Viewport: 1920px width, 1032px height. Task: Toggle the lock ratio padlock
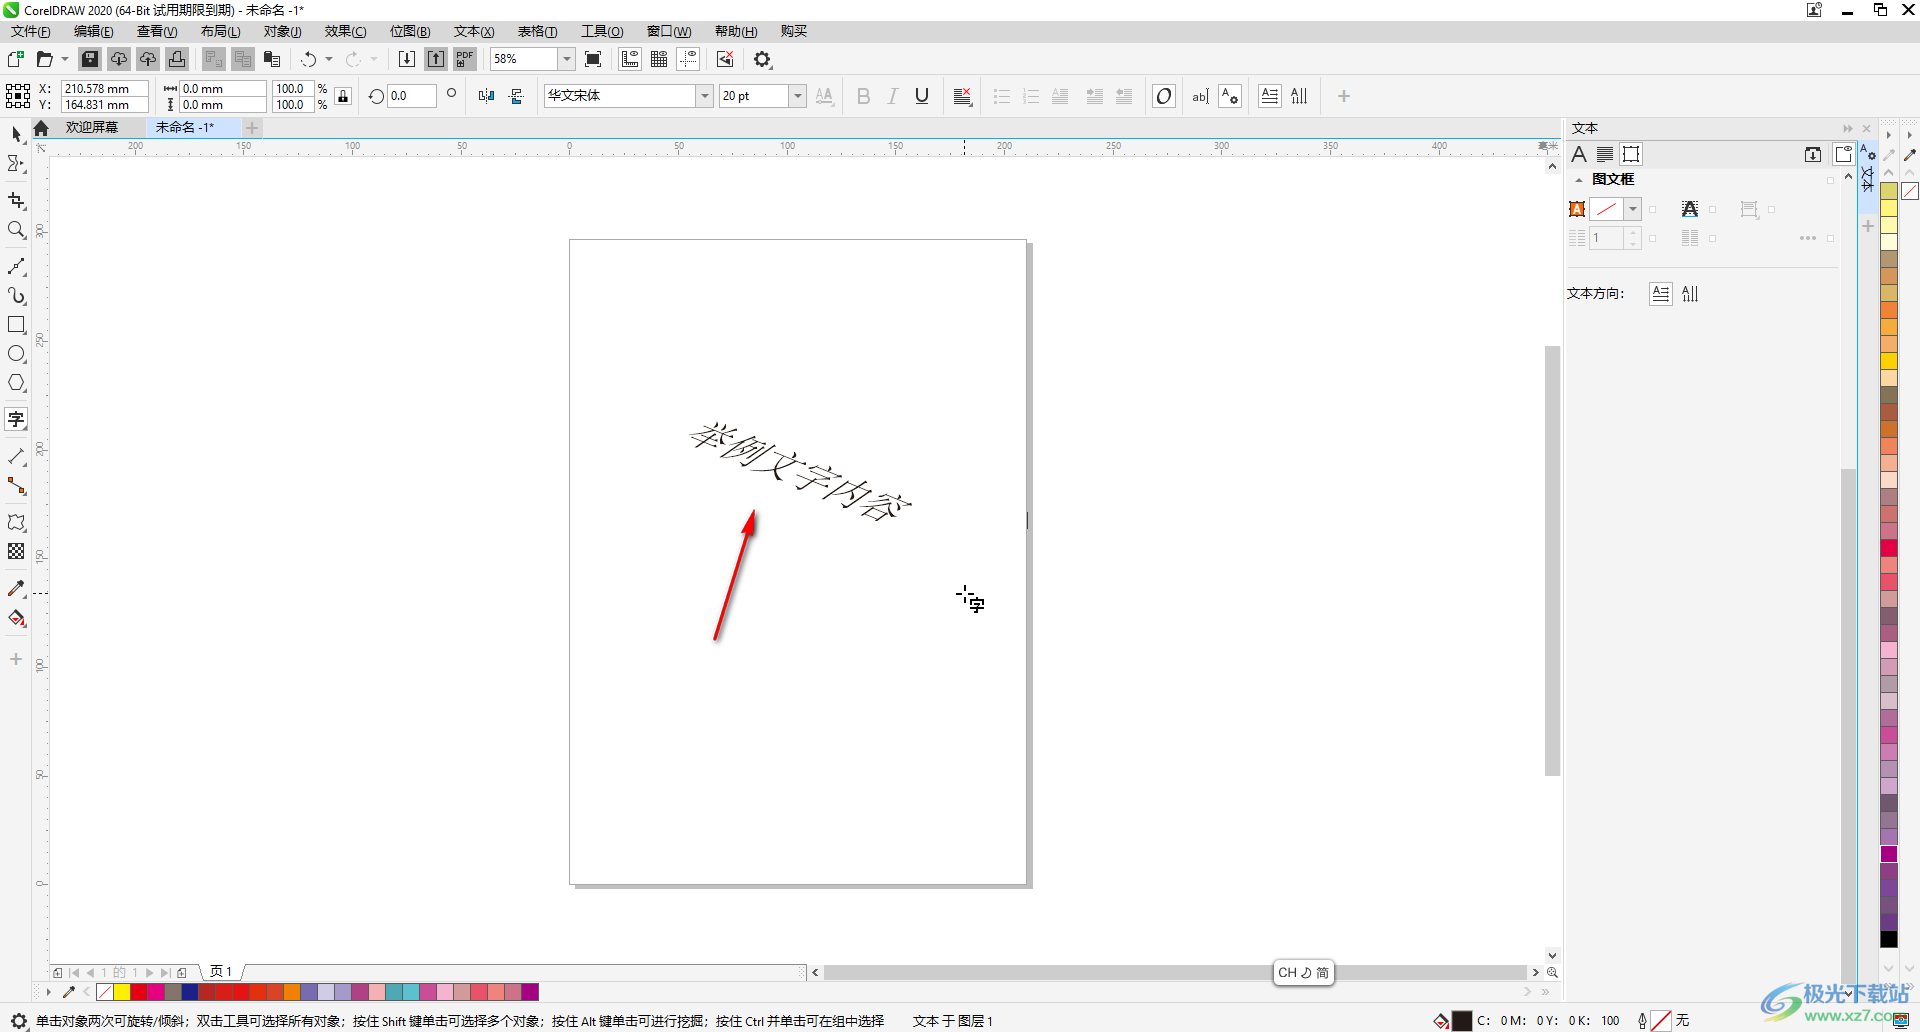point(343,96)
